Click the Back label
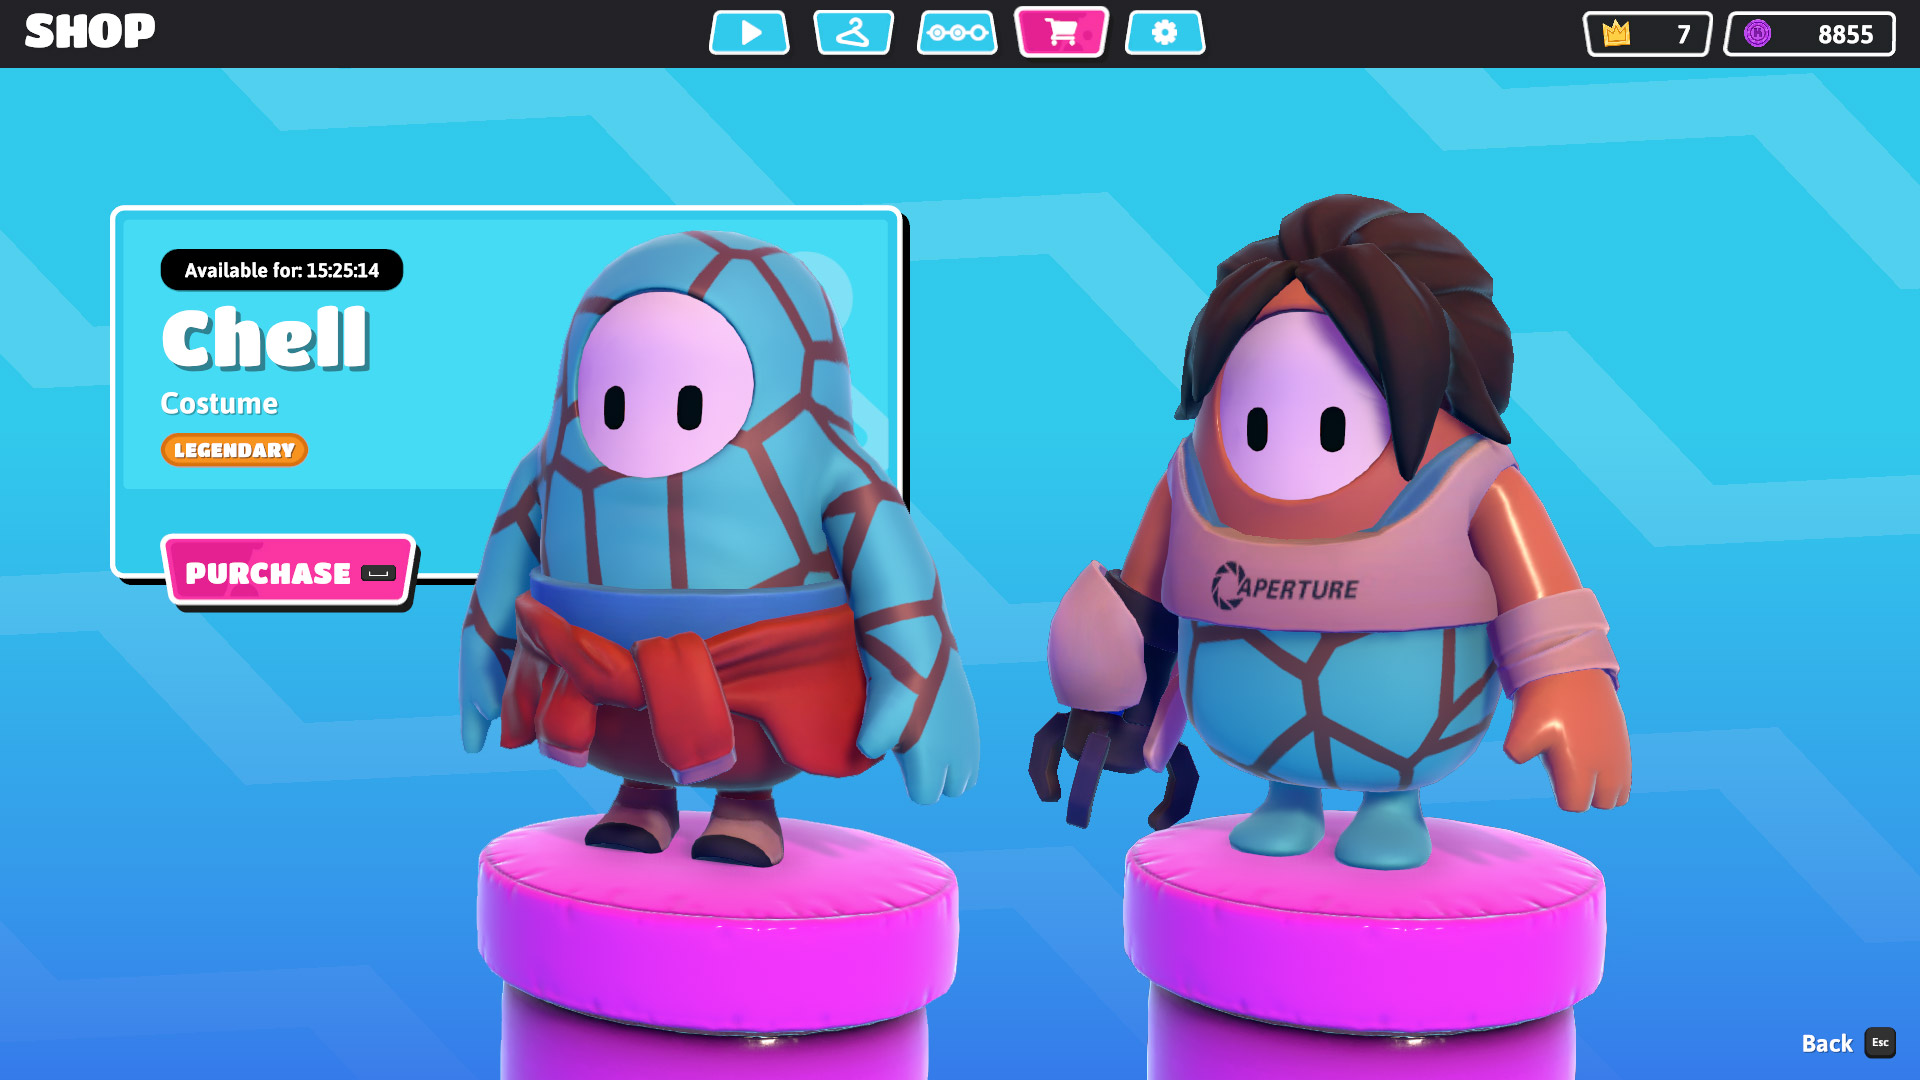The width and height of the screenshot is (1920, 1080). pos(1826,1044)
